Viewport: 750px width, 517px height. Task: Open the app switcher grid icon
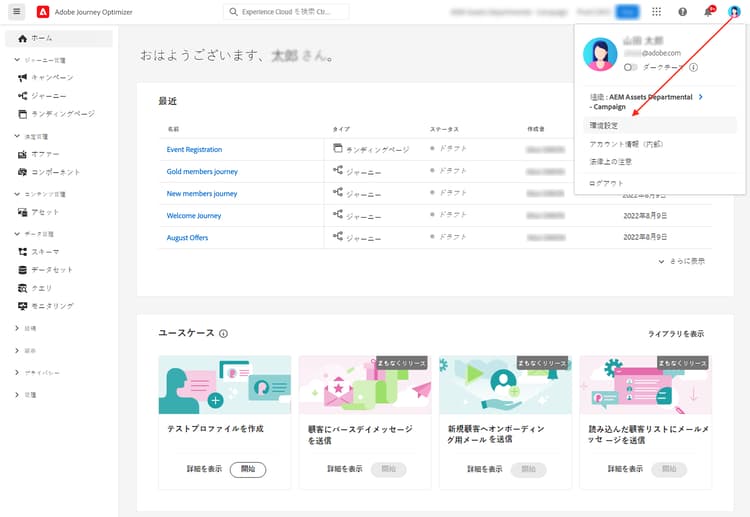pyautogui.click(x=656, y=11)
